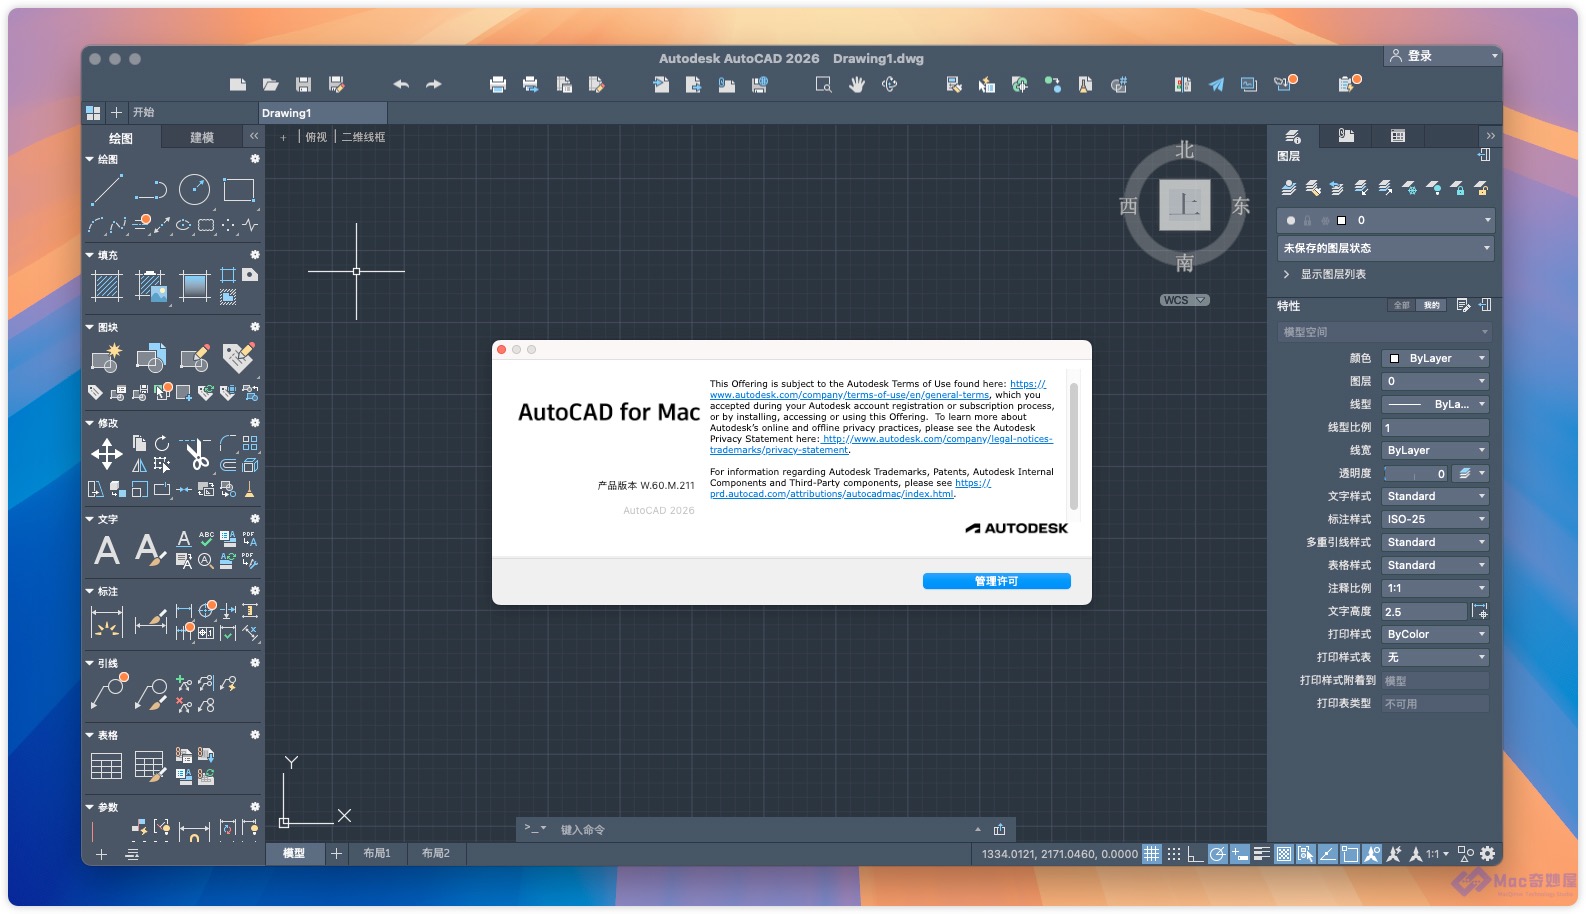The width and height of the screenshot is (1586, 914).
Task: Switch to the 布局1 tab
Action: 377,853
